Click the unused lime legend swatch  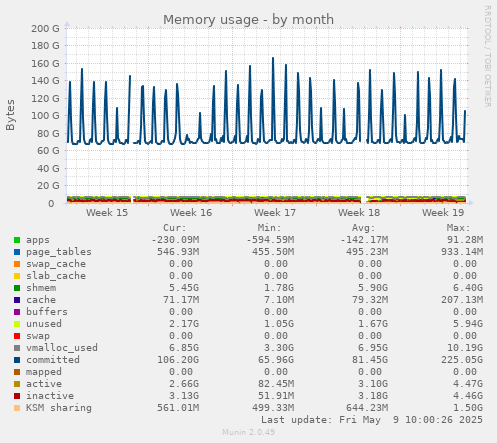click(17, 324)
